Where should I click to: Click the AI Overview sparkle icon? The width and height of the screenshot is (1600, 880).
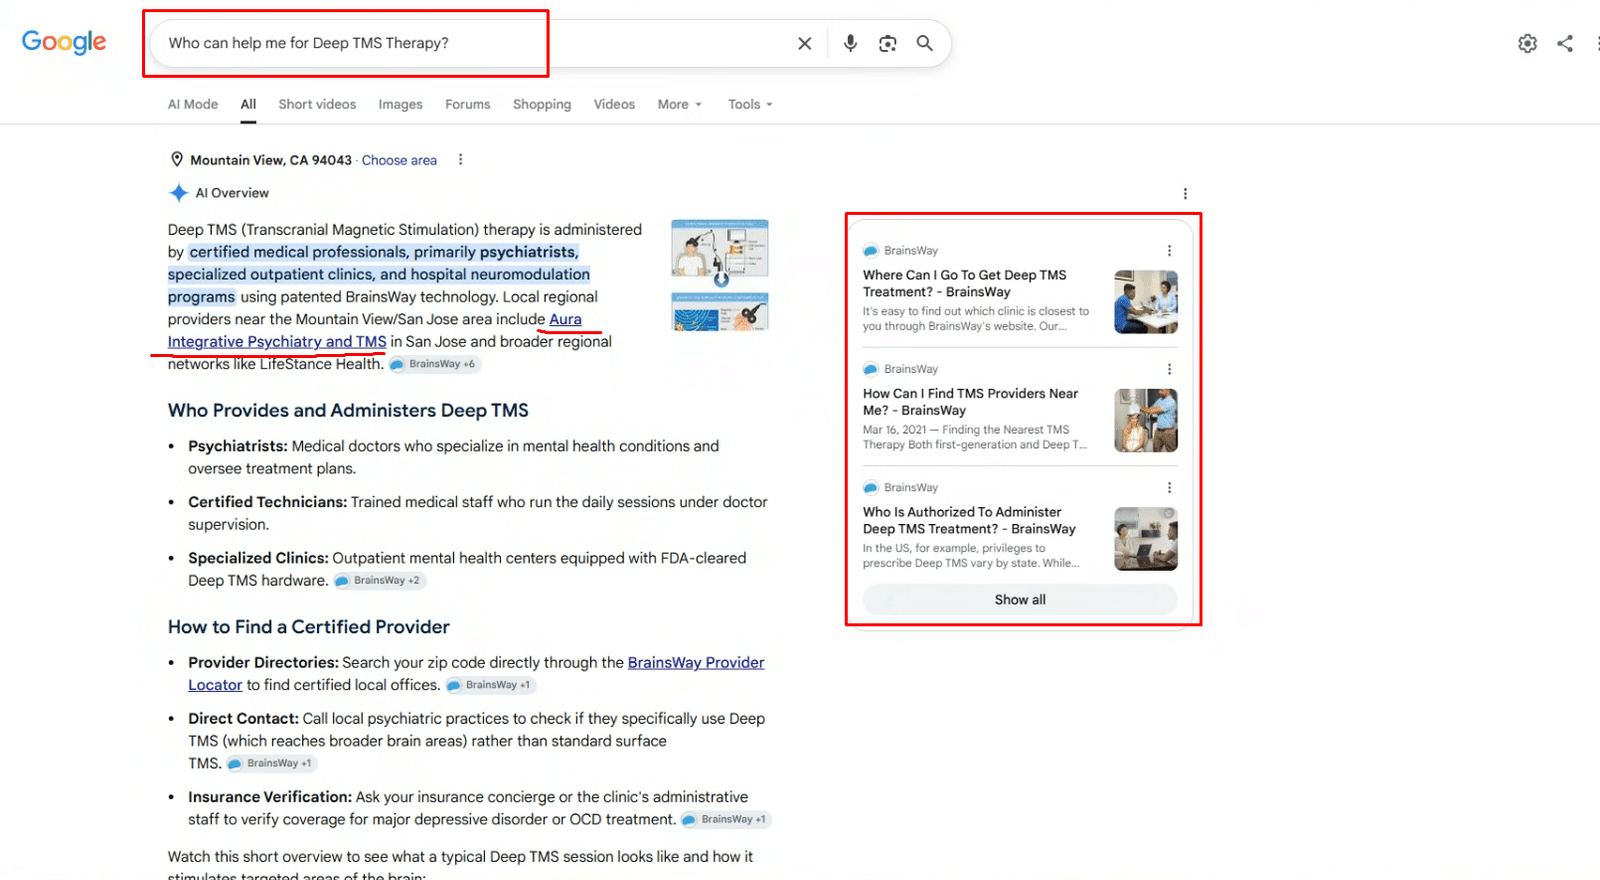(x=179, y=193)
